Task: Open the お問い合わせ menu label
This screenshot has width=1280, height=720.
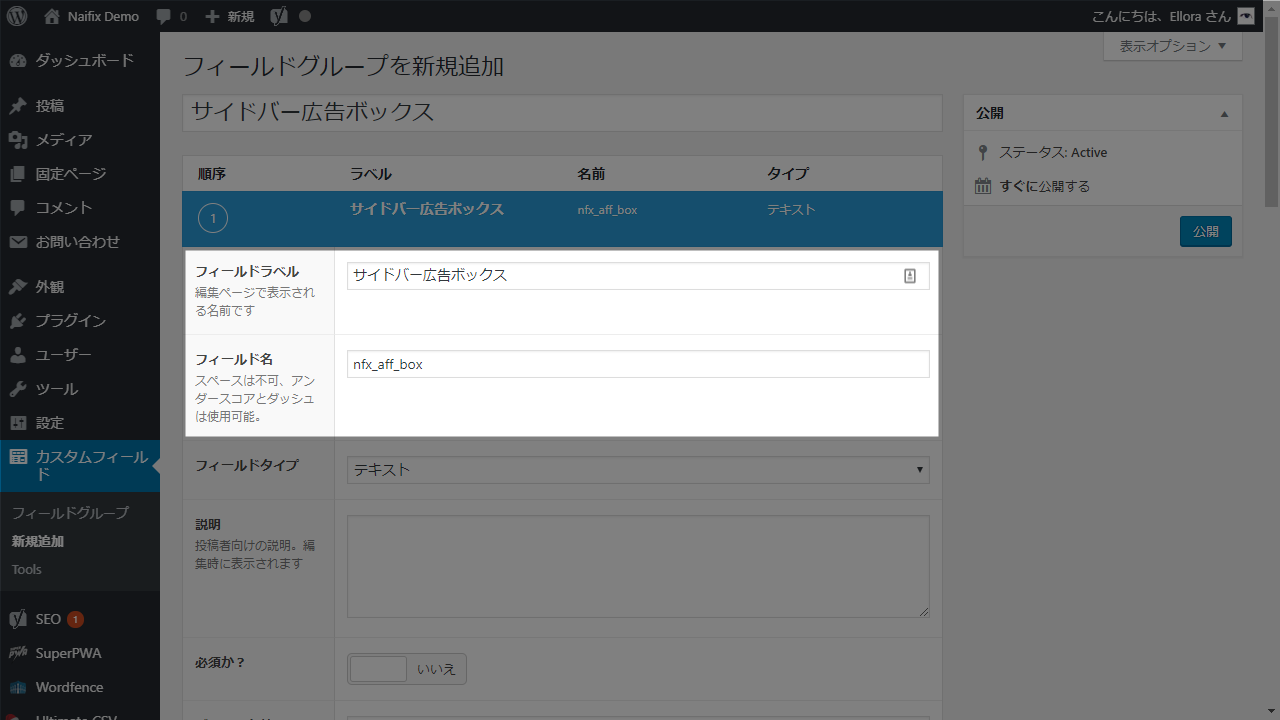Action: pyautogui.click(x=78, y=242)
